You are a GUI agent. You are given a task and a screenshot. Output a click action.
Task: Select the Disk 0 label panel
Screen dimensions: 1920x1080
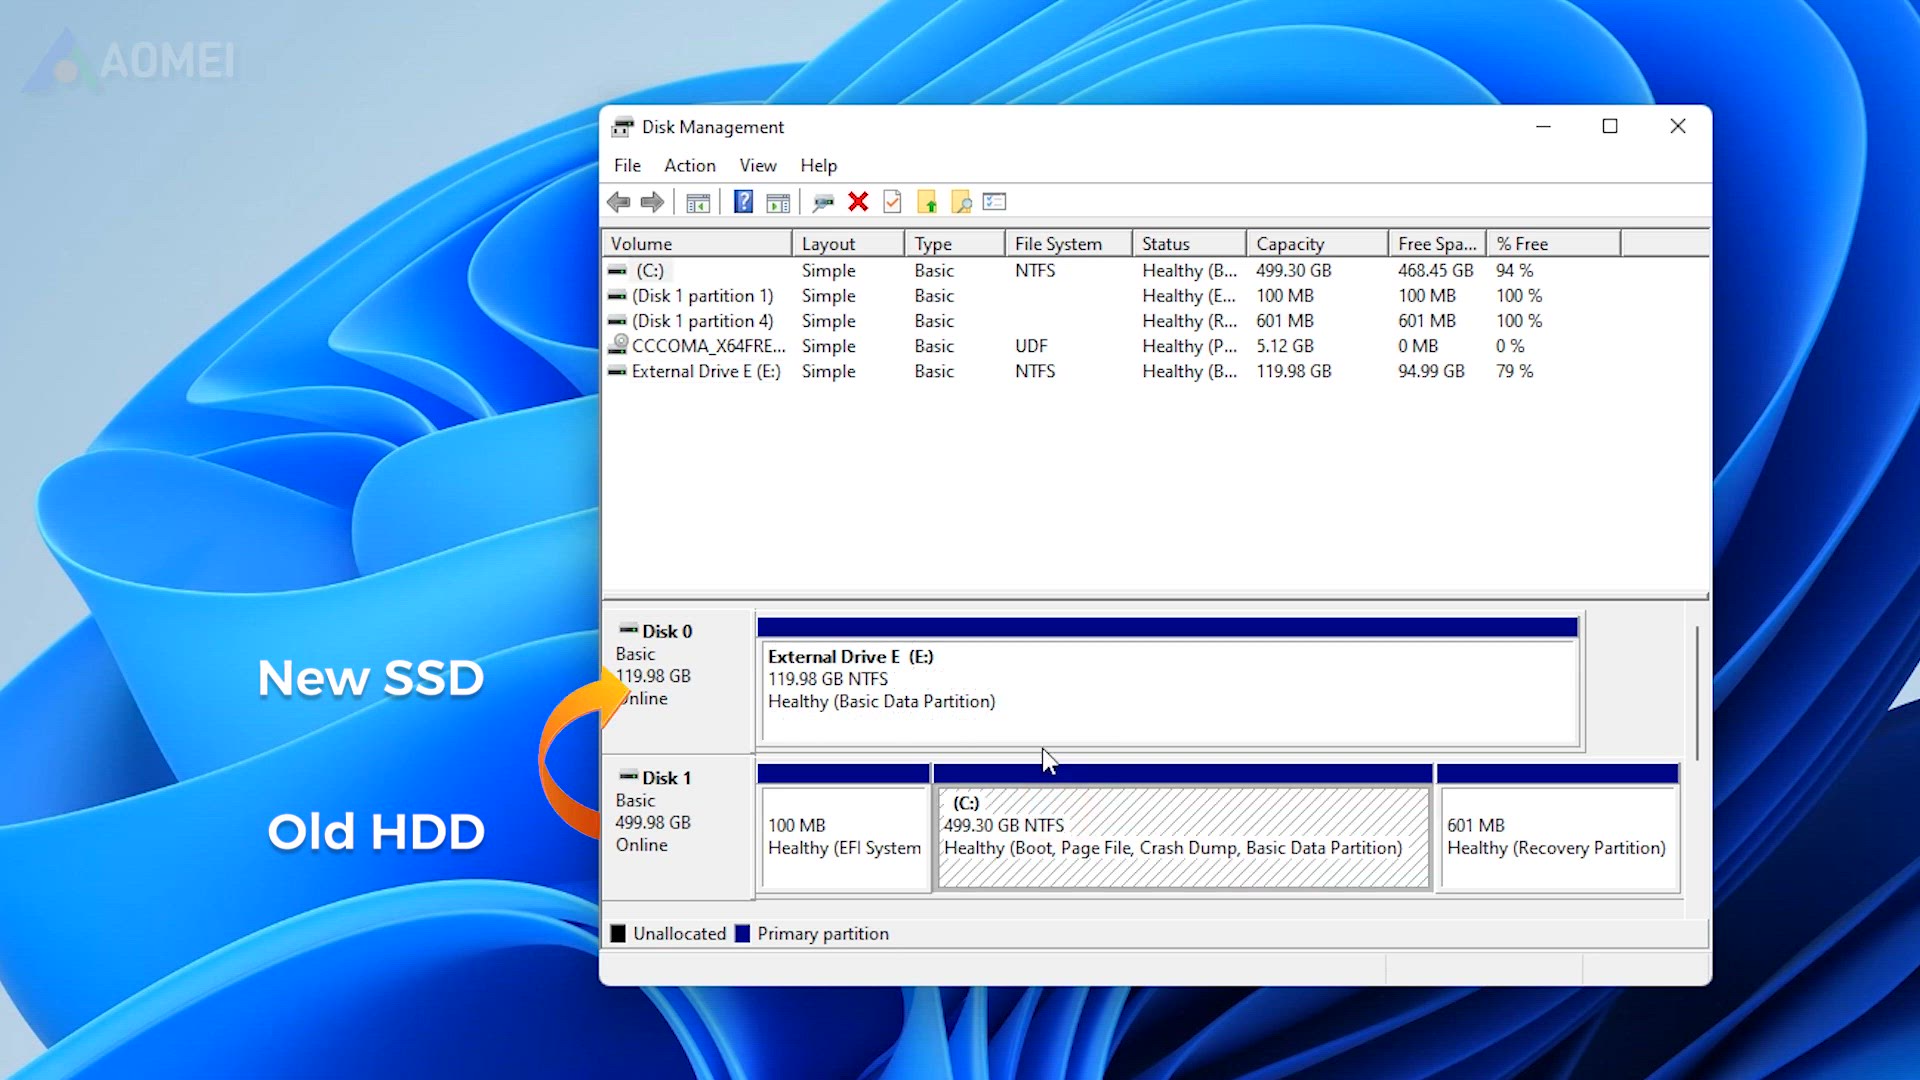pos(678,680)
